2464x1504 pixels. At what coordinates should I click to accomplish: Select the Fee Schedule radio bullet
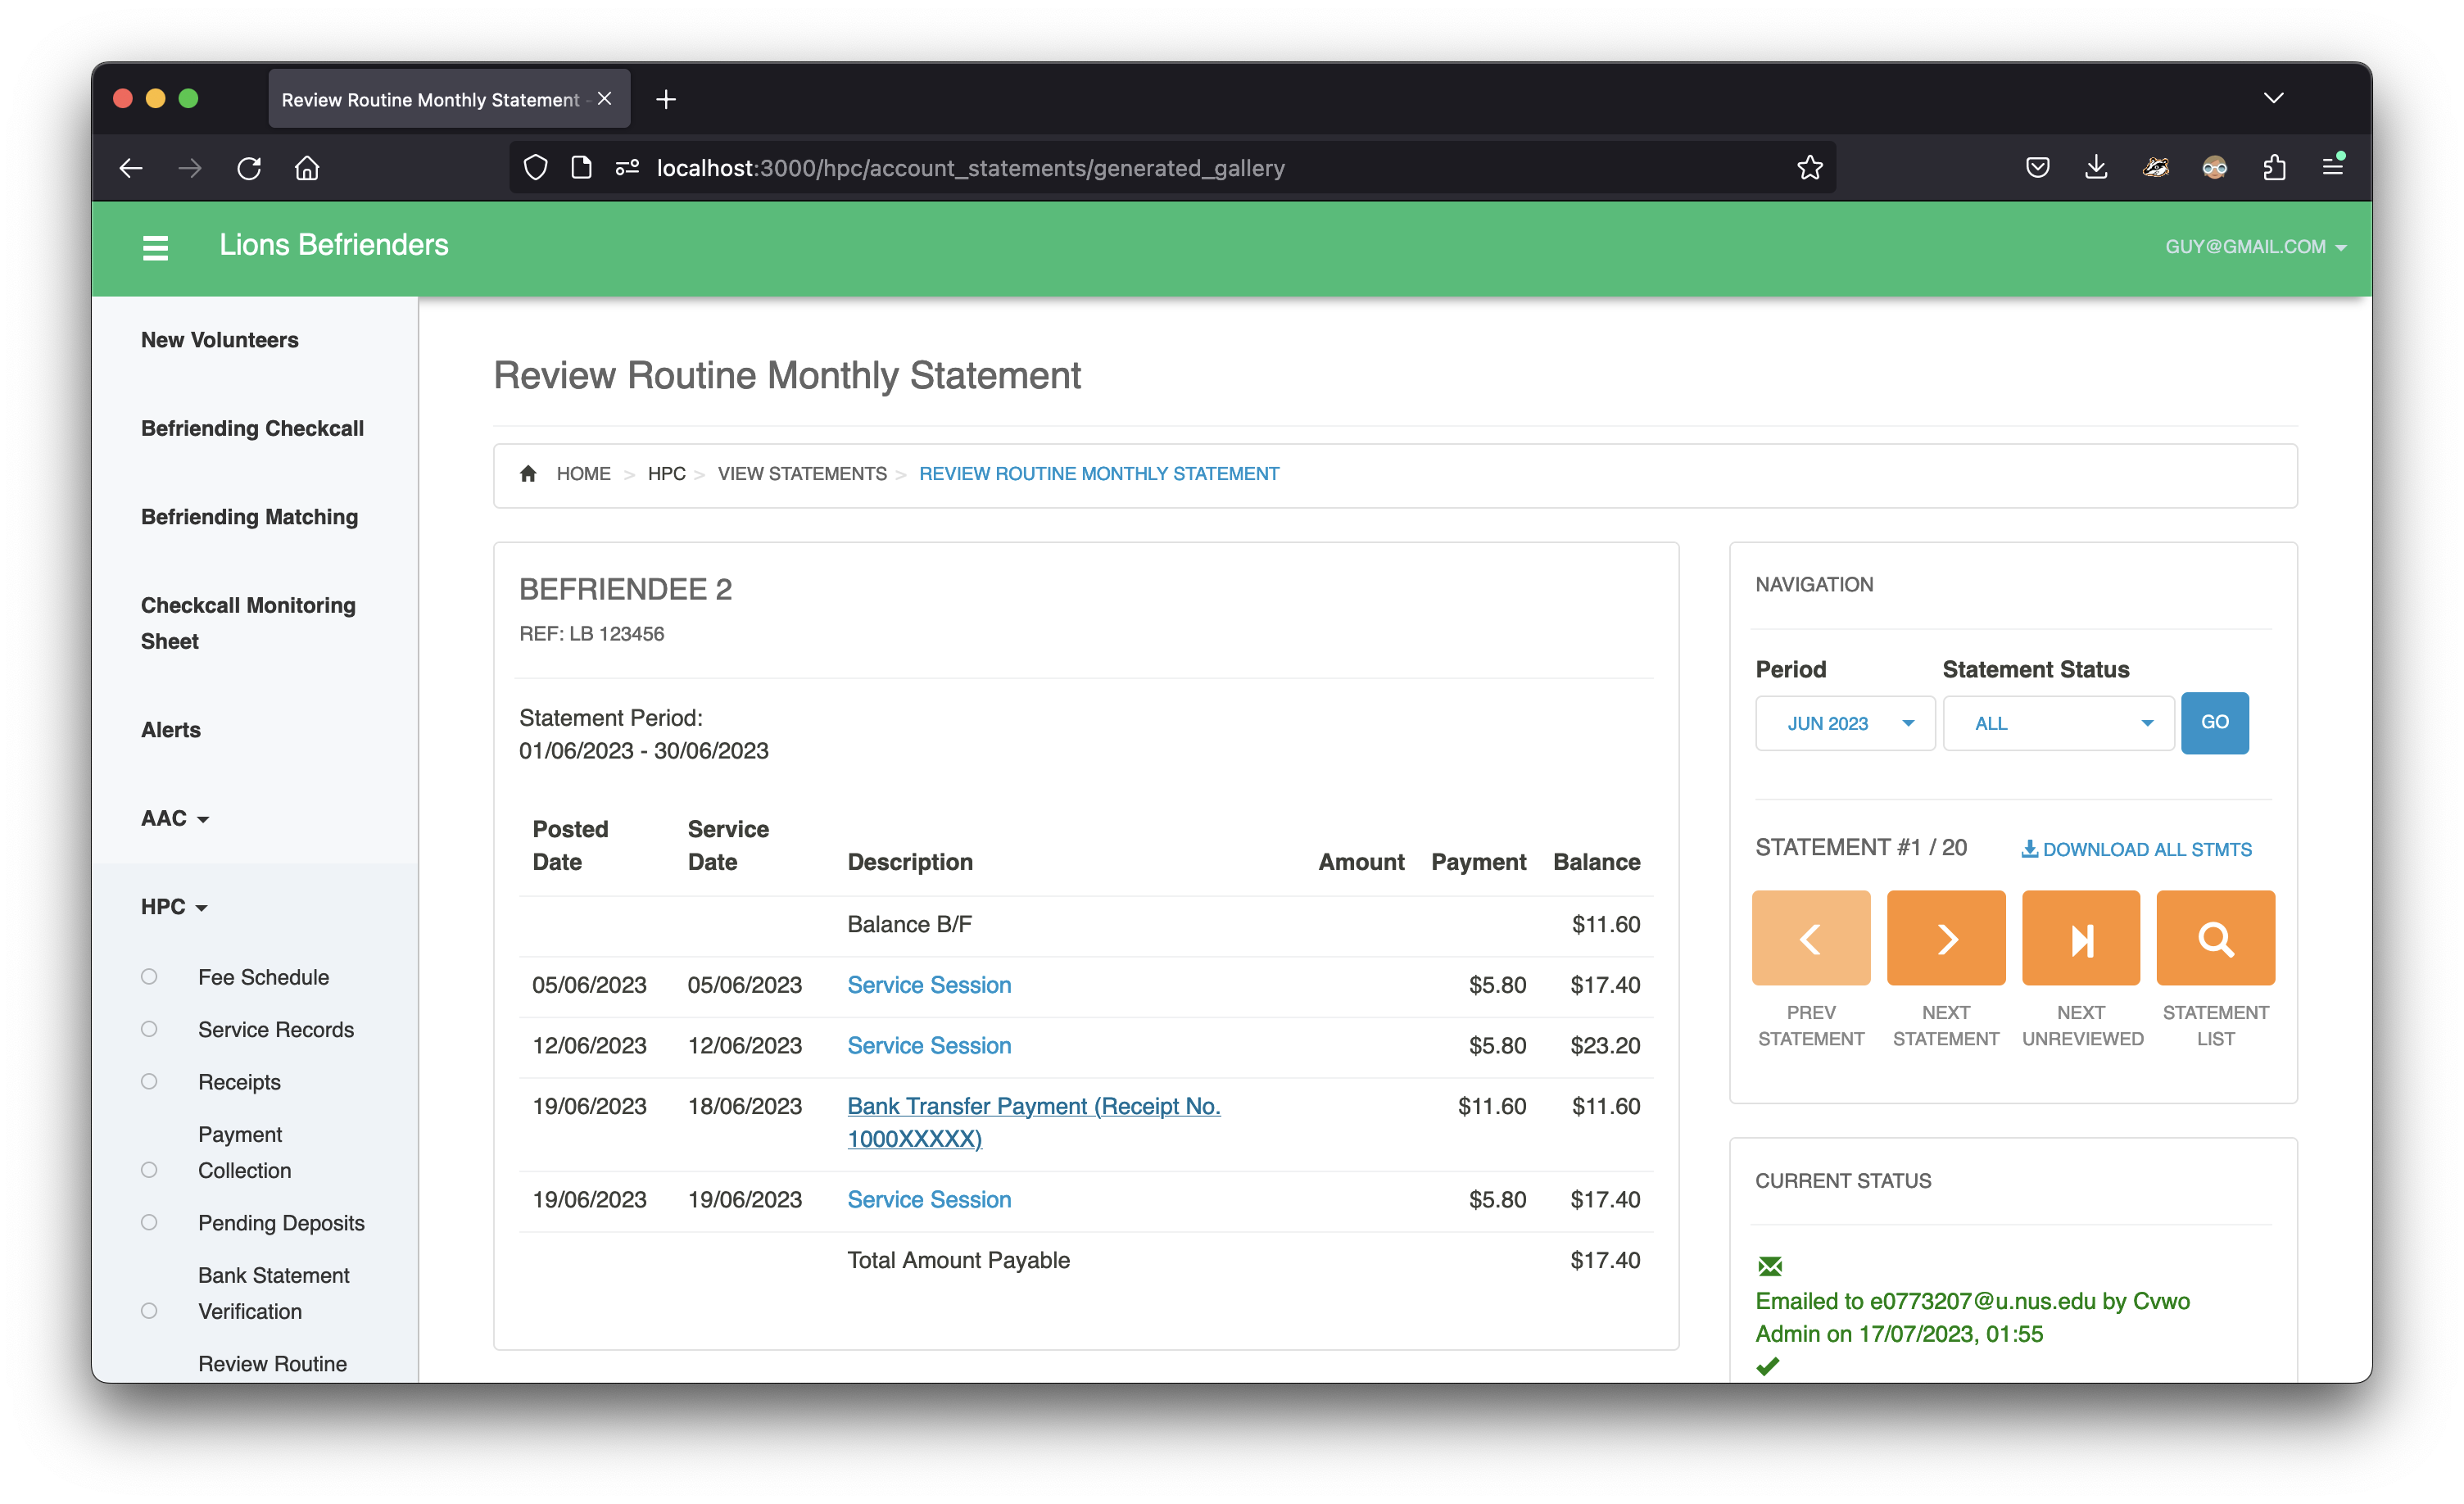tap(149, 976)
